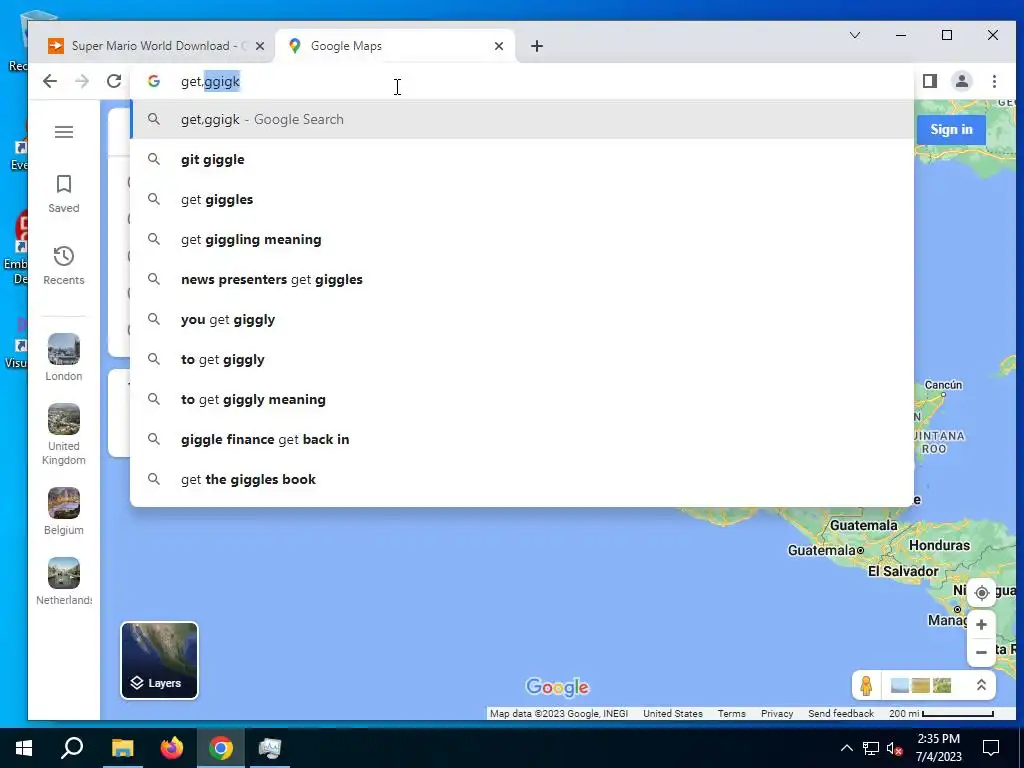Click in the address bar text field
1024x768 pixels.
coord(522,81)
